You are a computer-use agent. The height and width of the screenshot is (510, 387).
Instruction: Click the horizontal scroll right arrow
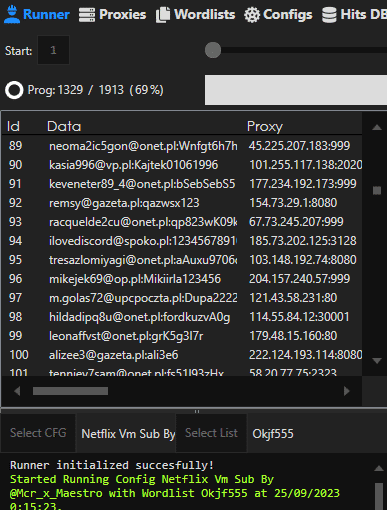point(347,391)
